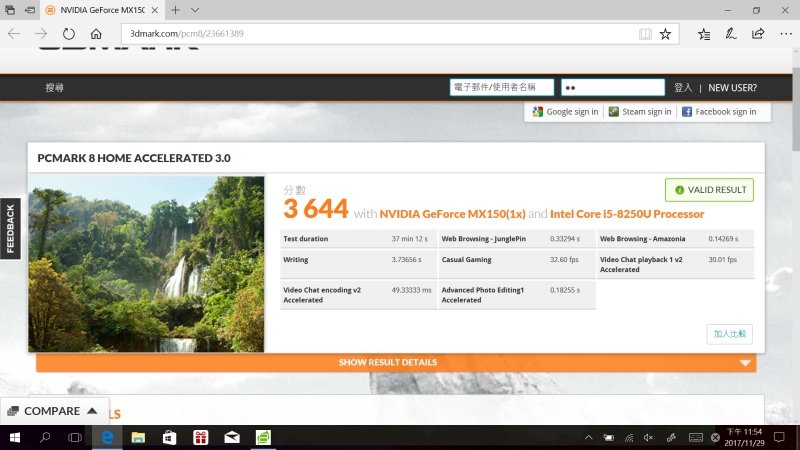
Task: Click the waterfall benchmark thumbnail
Action: point(146,264)
